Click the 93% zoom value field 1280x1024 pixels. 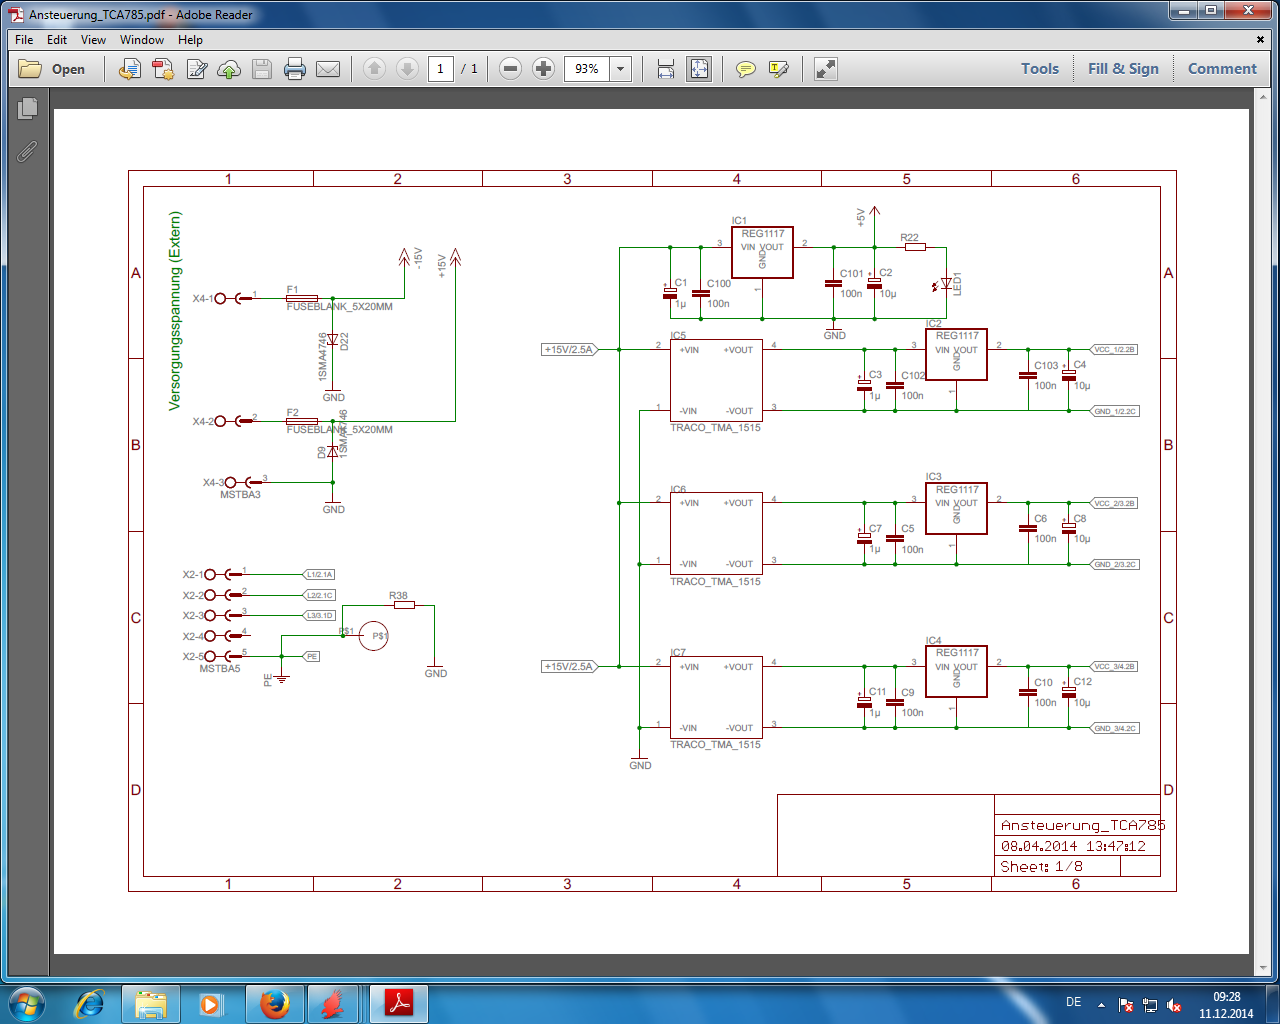[588, 69]
